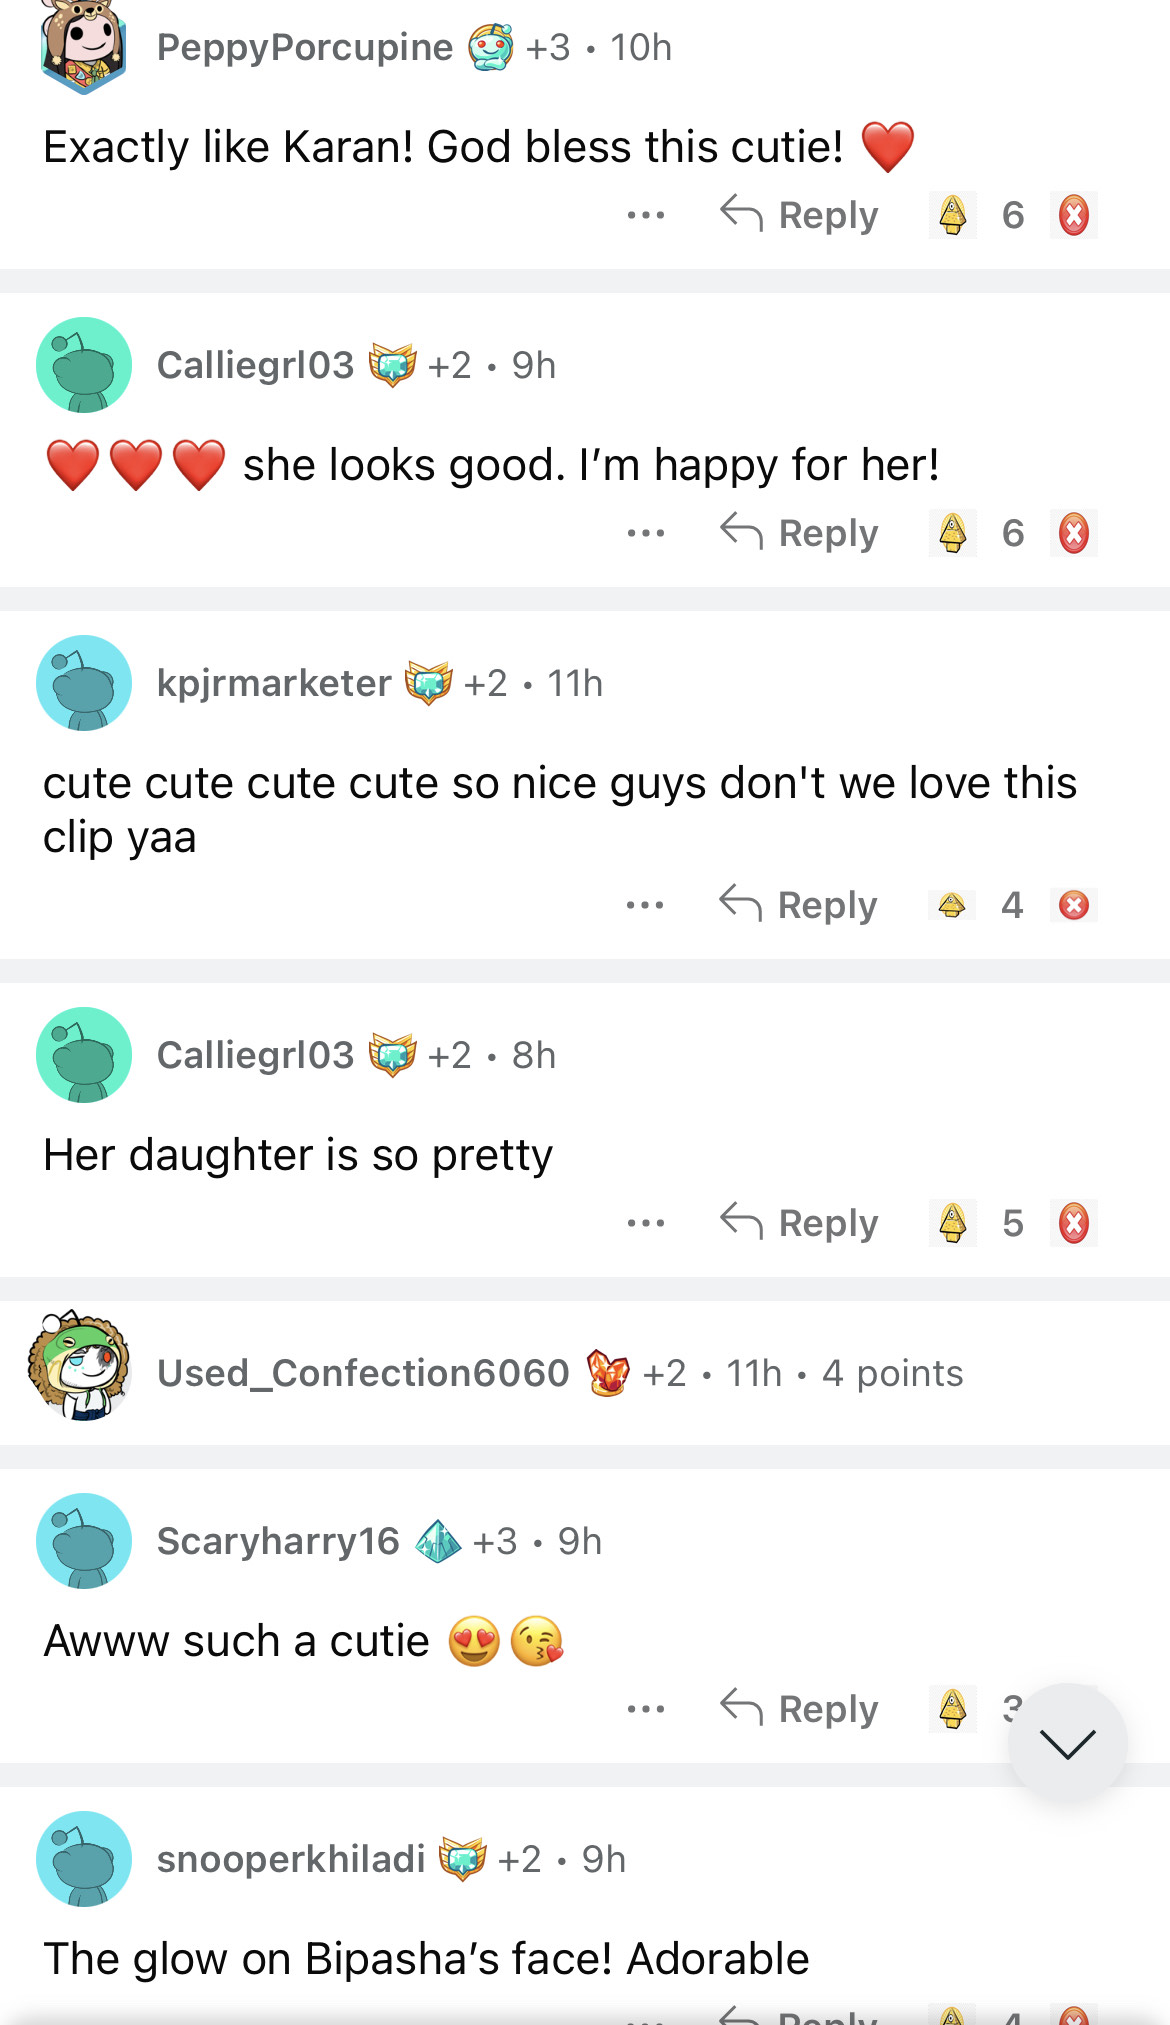Screen dimensions: 1170x2025
Task: Downvote the "I'm happy for her" comment
Action: [x=1074, y=533]
